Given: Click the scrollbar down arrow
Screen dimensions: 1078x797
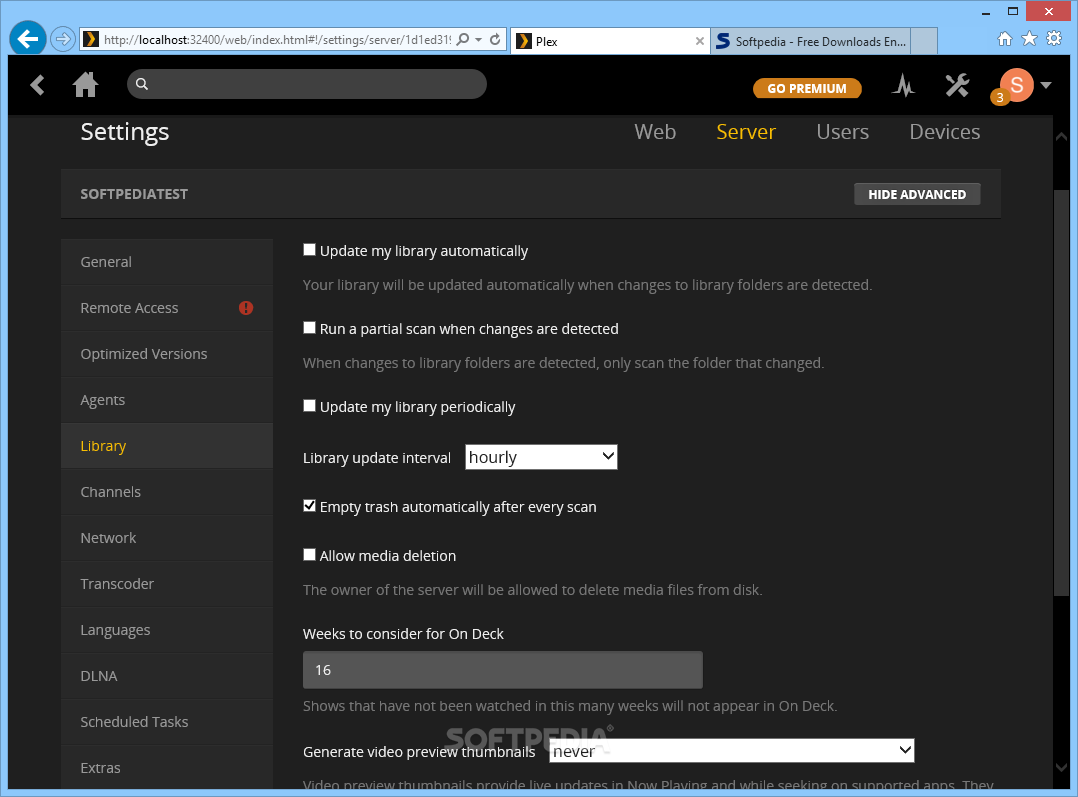Looking at the screenshot, I should click(1061, 767).
